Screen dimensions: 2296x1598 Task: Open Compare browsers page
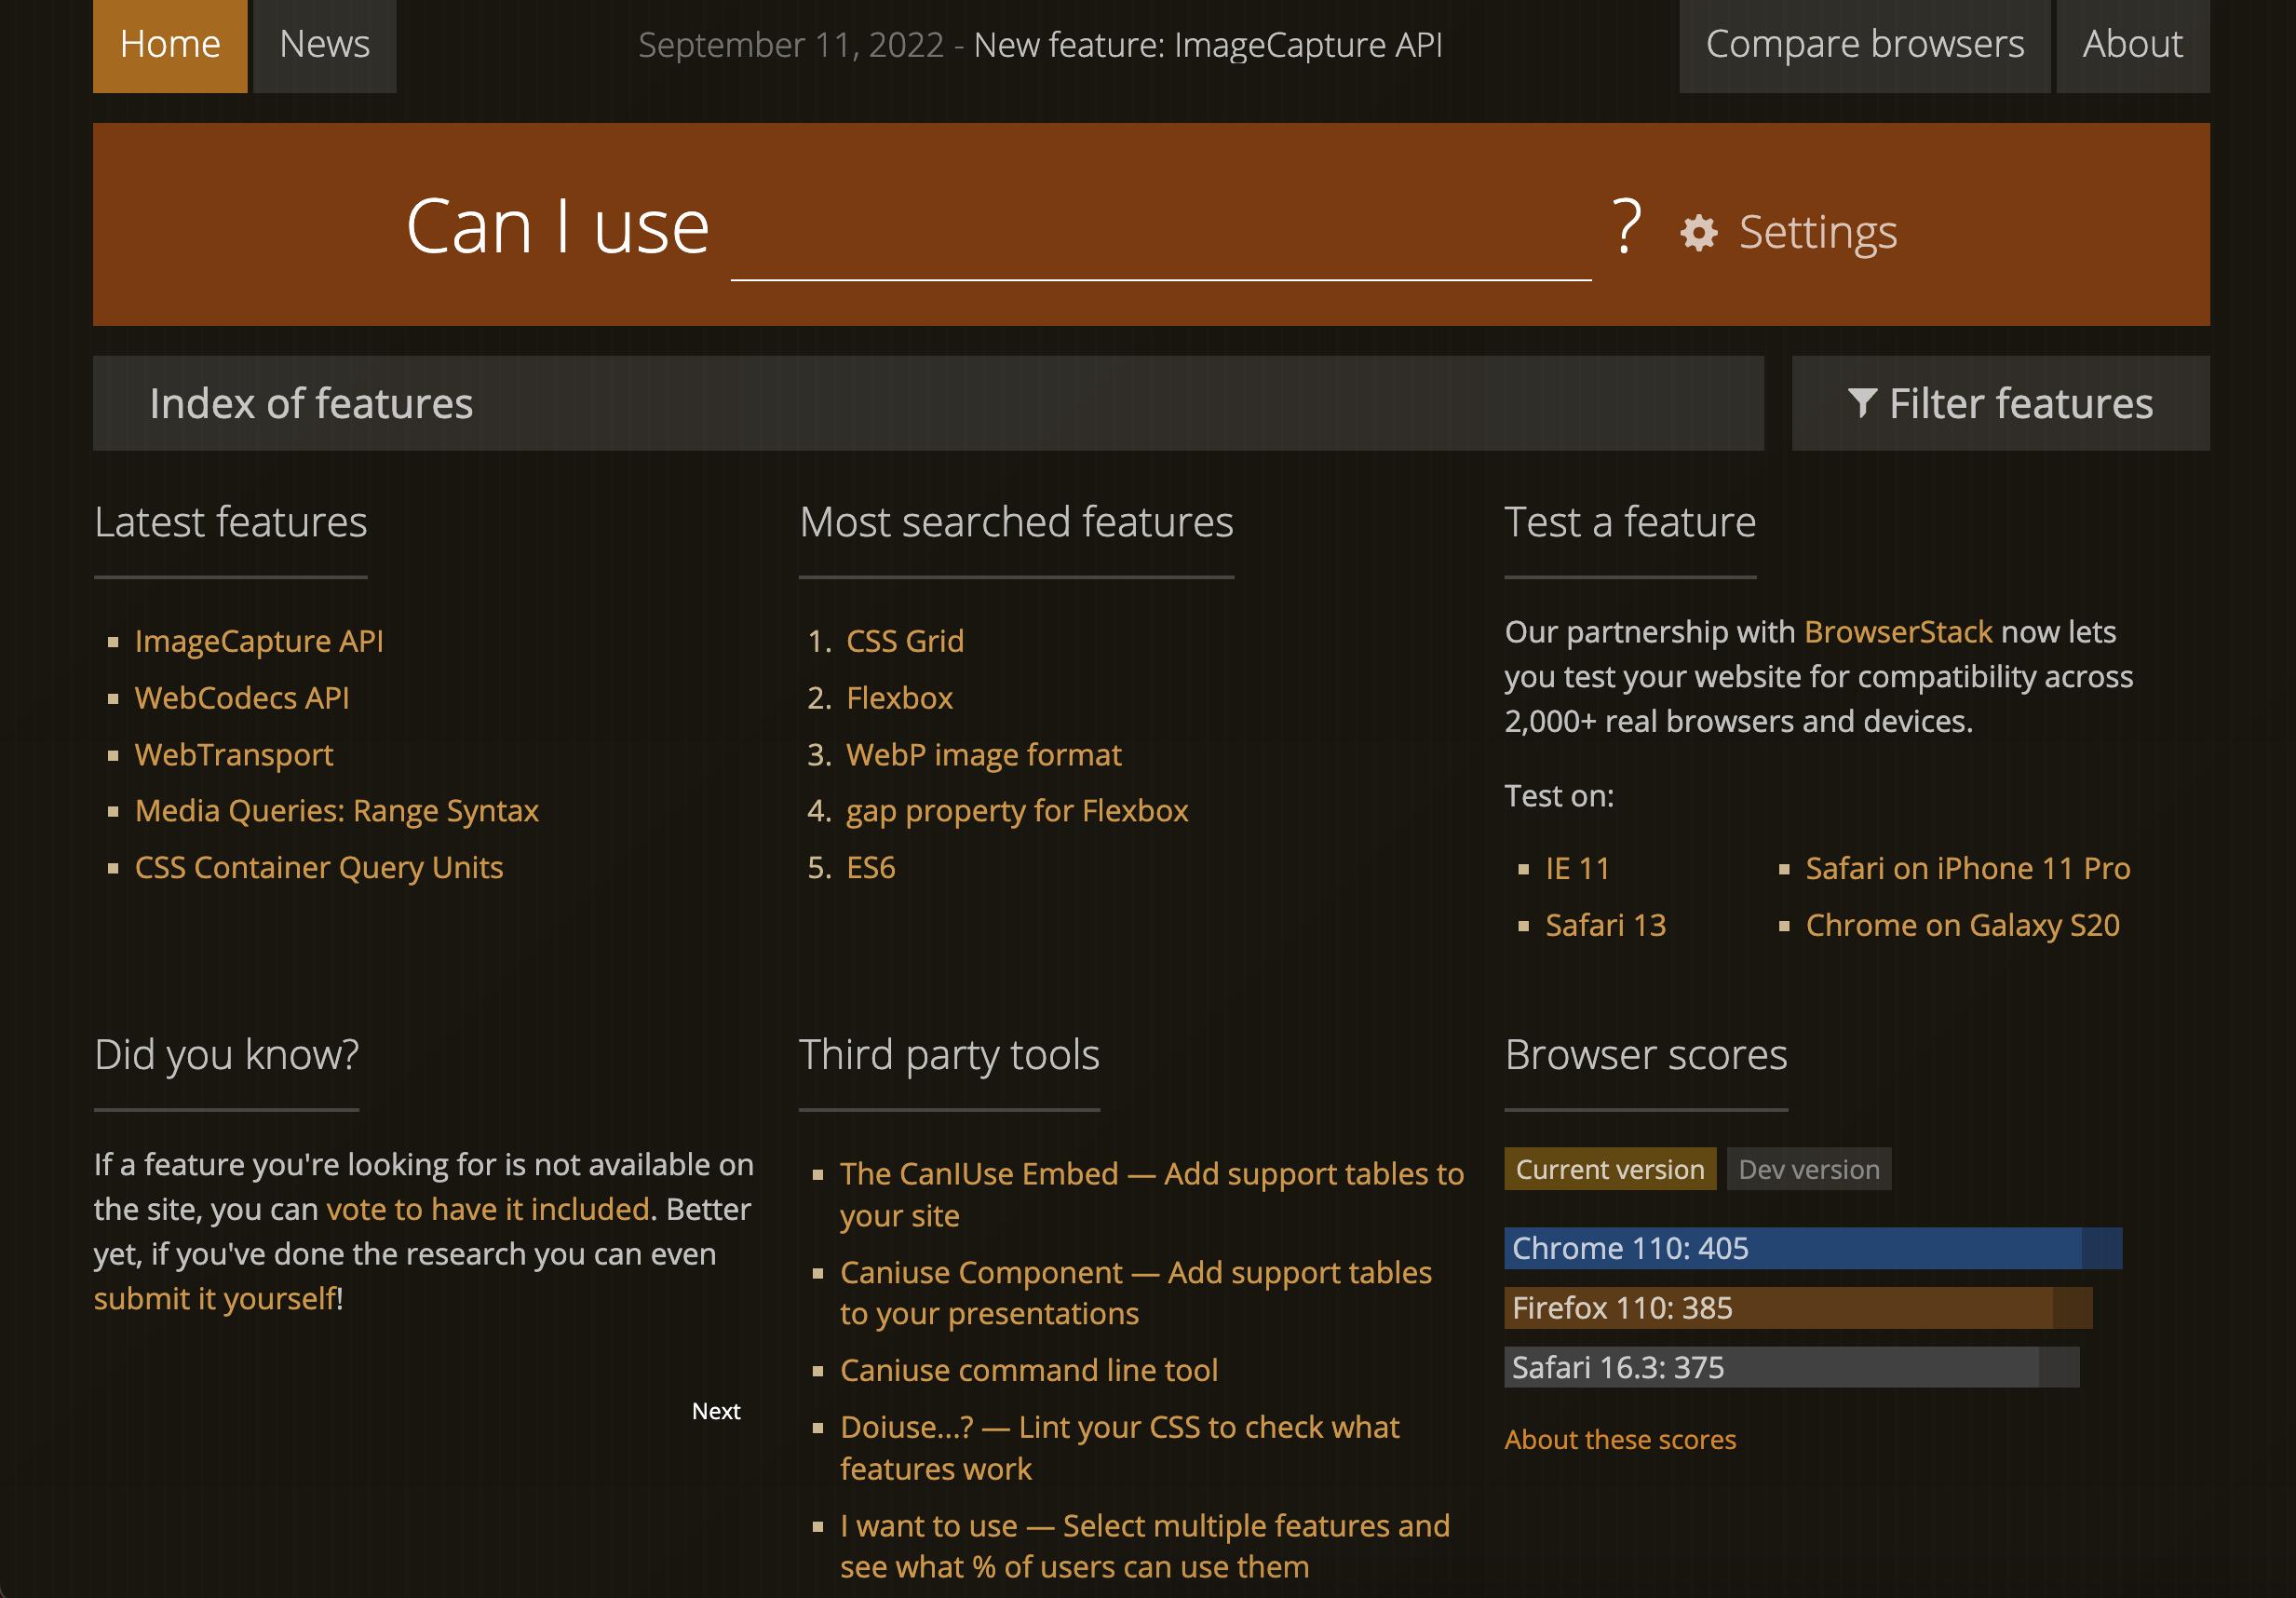[x=1864, y=45]
